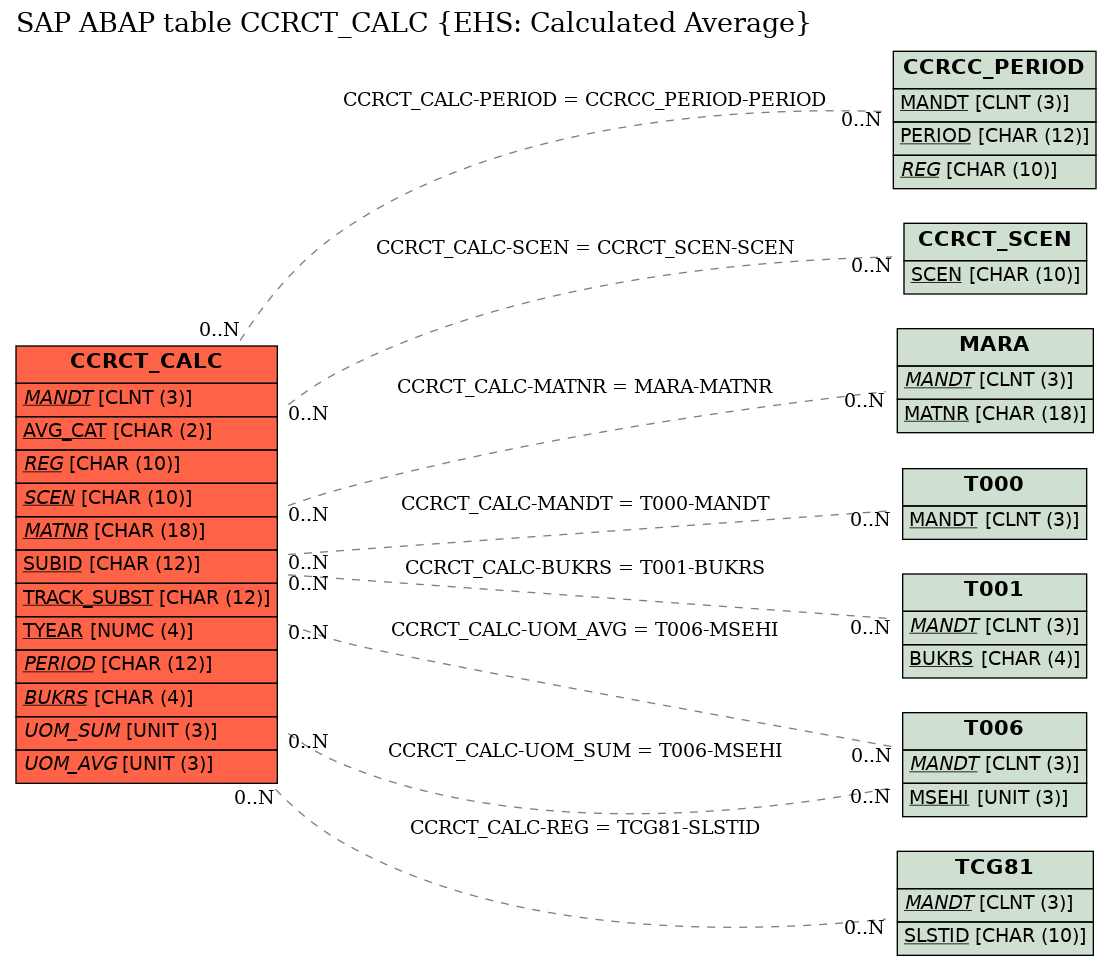Select the label "CCRCT_CALC-UOM_AVG = T006-MSEHI"
Viewport: 1112px width, 966px height.
[x=584, y=630]
